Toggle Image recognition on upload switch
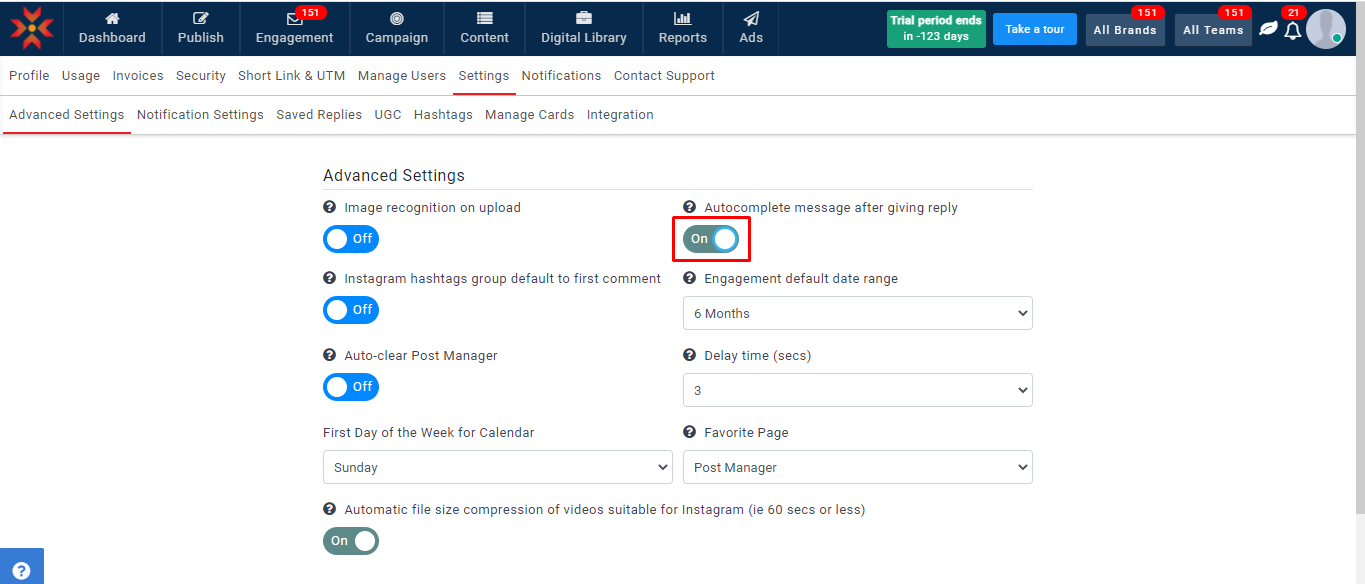The image size is (1365, 584). point(351,239)
